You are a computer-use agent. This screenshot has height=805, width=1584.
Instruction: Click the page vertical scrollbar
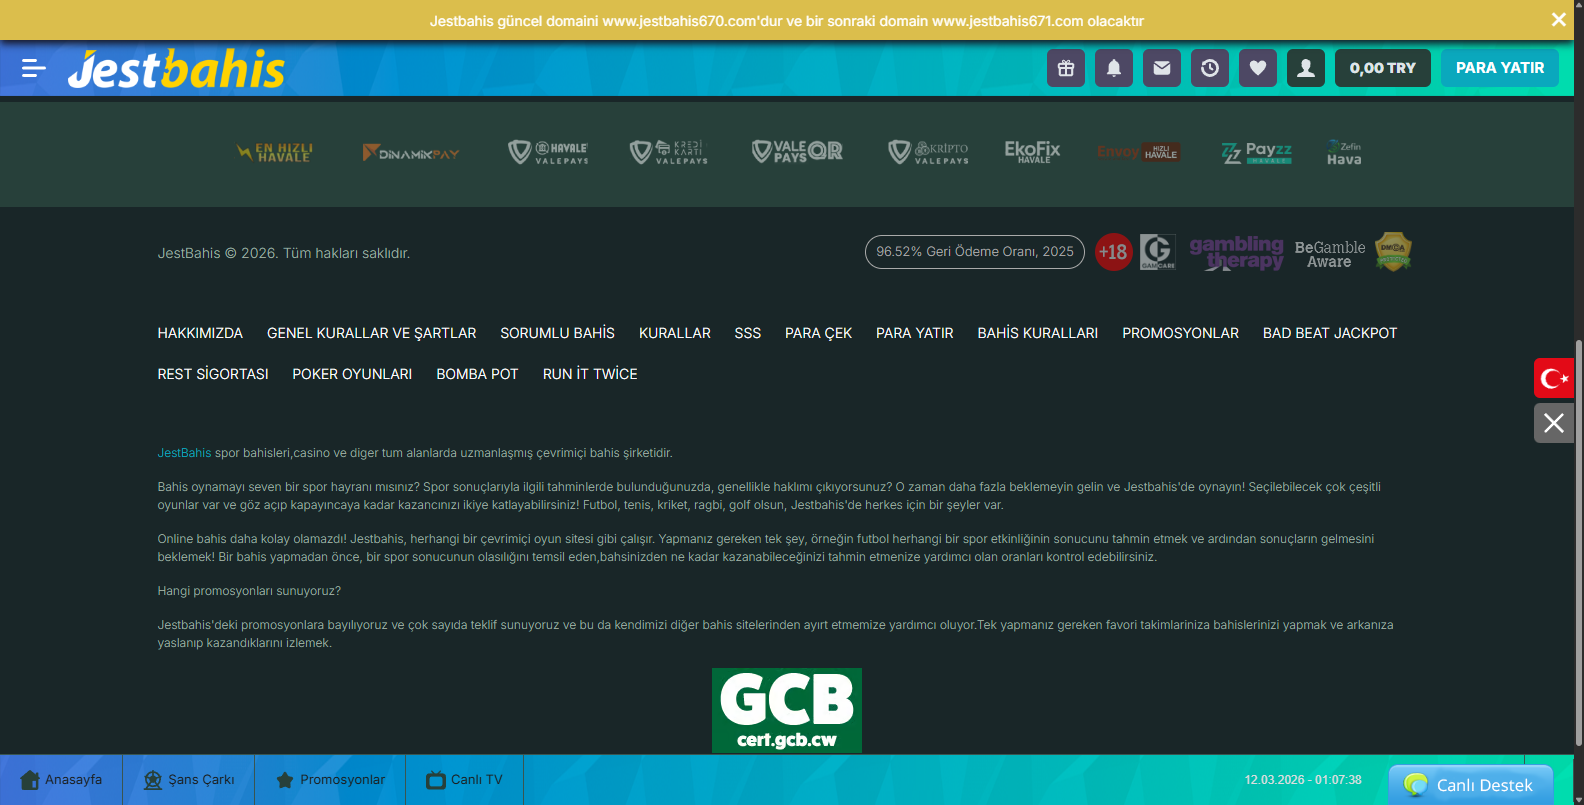point(1578,540)
